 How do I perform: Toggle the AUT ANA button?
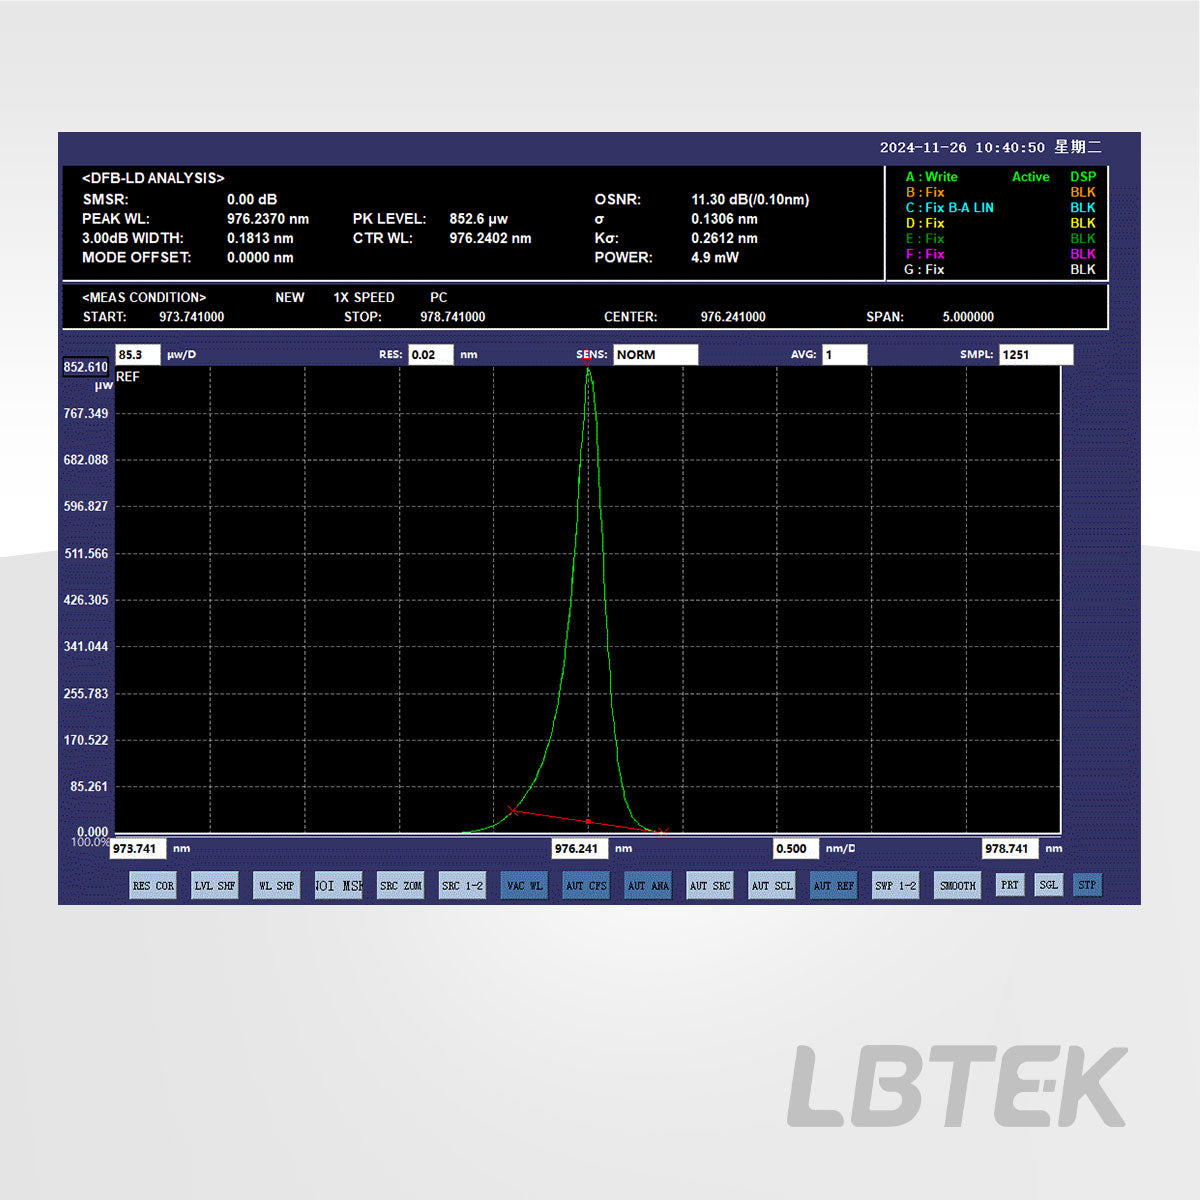(648, 885)
